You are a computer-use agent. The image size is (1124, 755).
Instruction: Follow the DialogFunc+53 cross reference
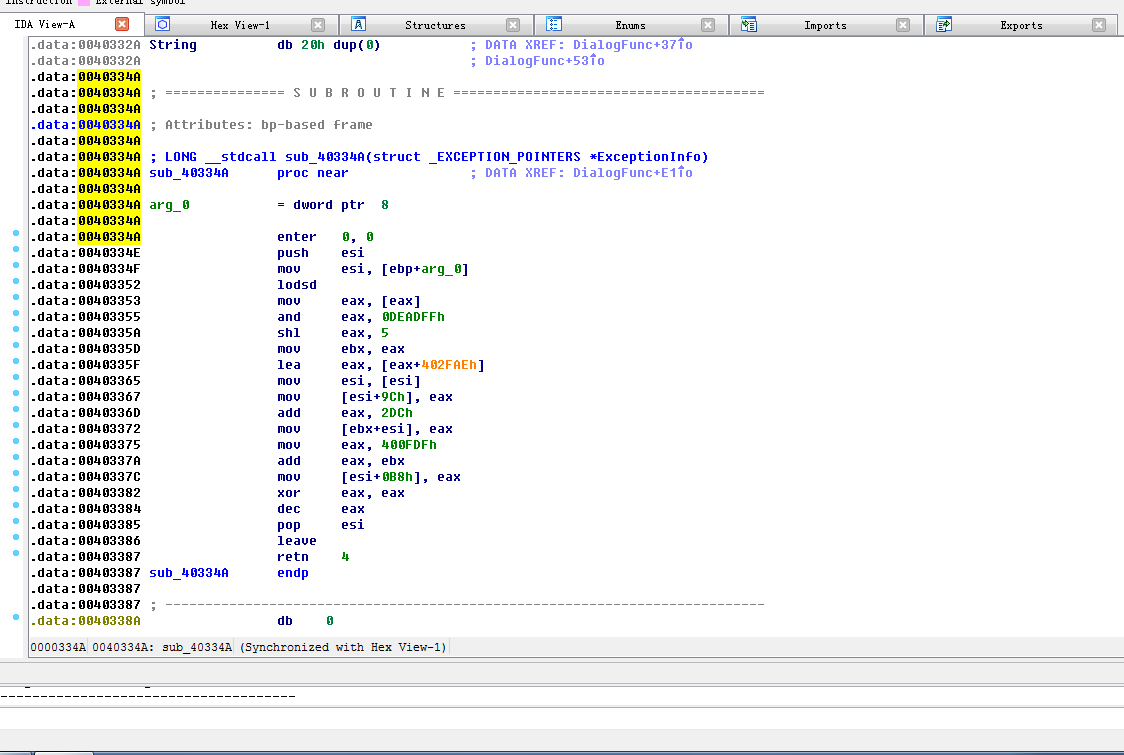[545, 61]
